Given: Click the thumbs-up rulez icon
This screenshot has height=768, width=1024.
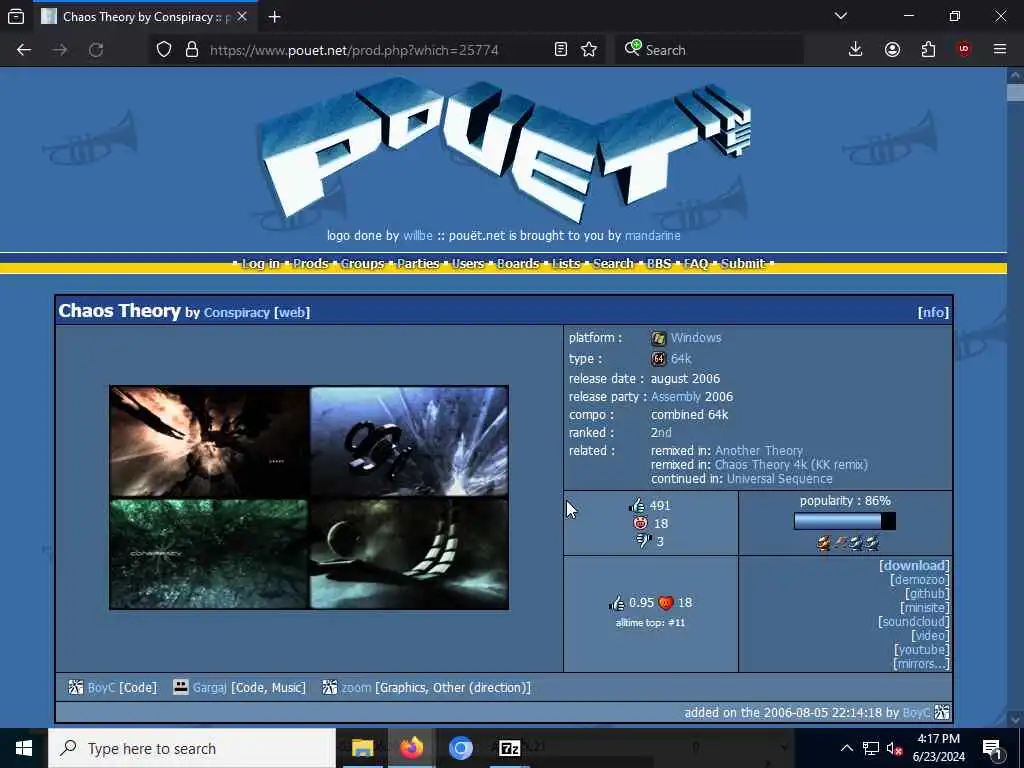Looking at the screenshot, I should click(x=637, y=505).
